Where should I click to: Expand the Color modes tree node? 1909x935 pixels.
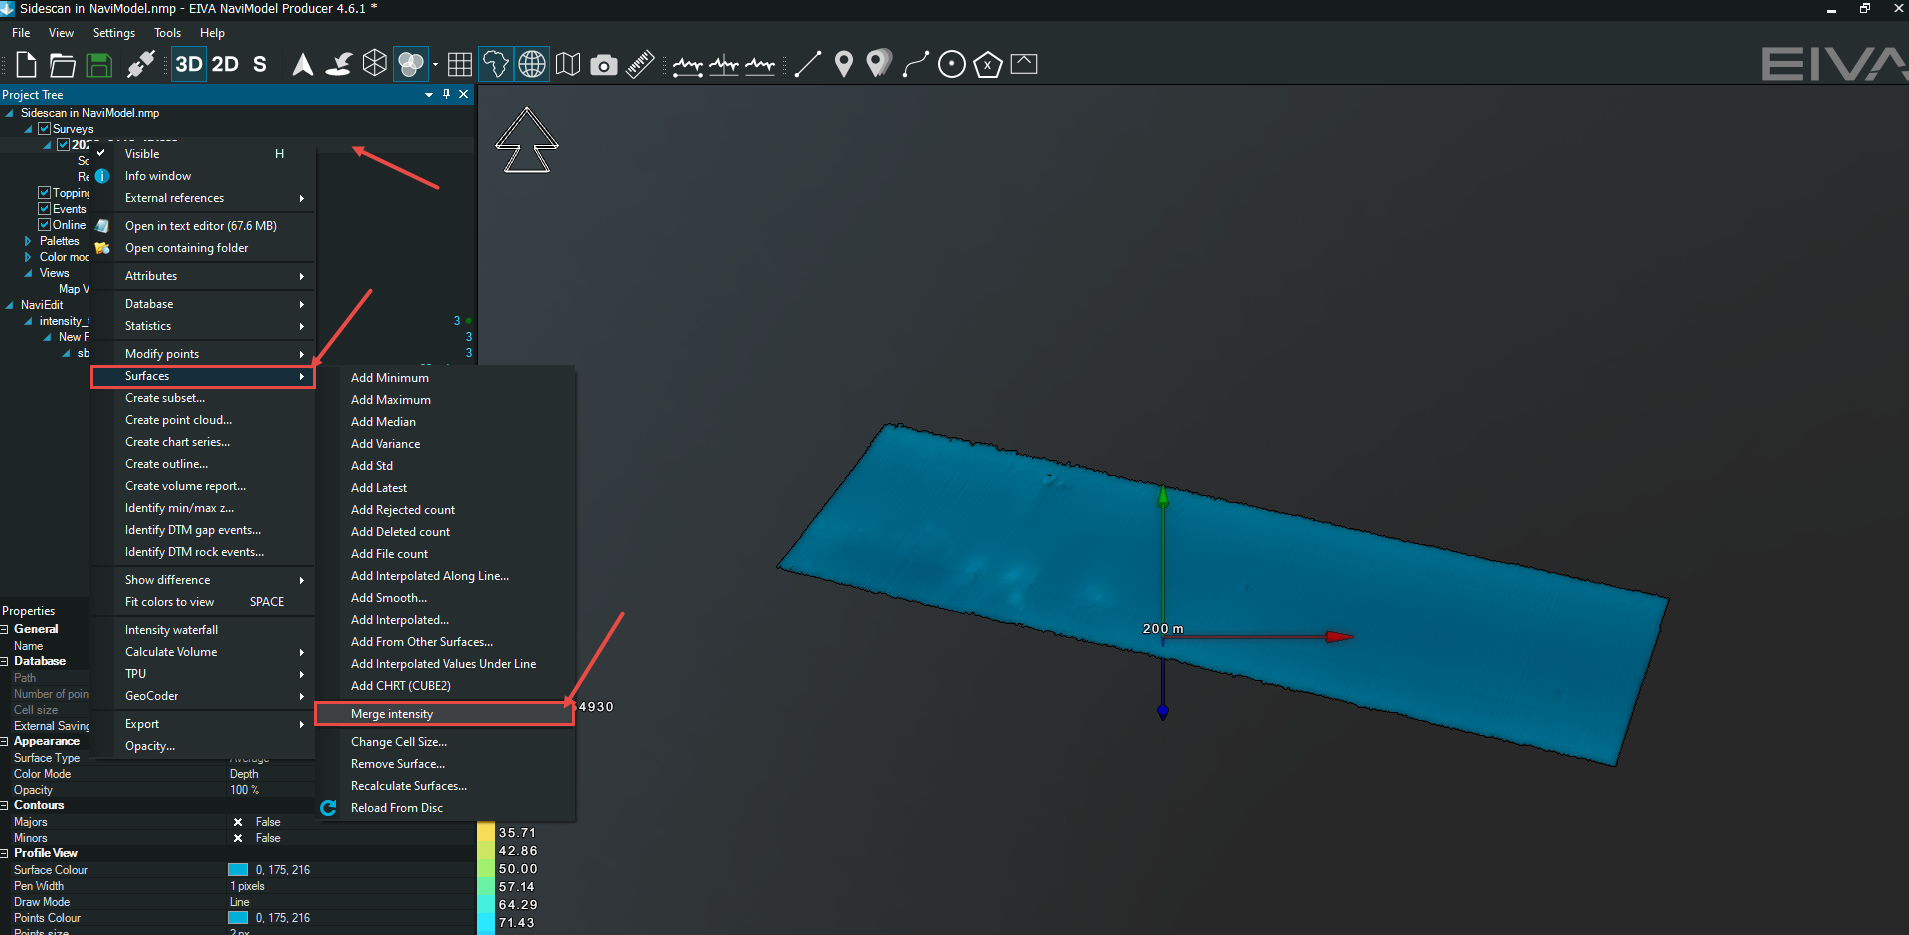28,257
